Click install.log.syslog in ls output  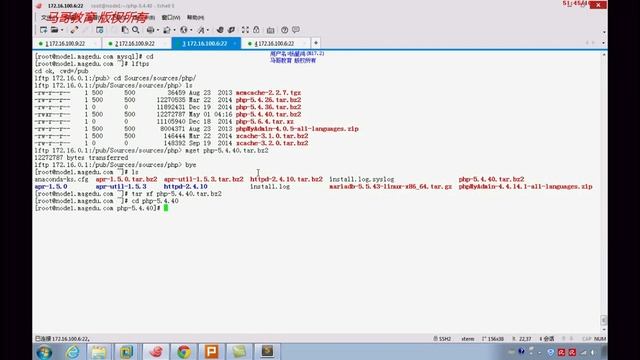(362, 179)
